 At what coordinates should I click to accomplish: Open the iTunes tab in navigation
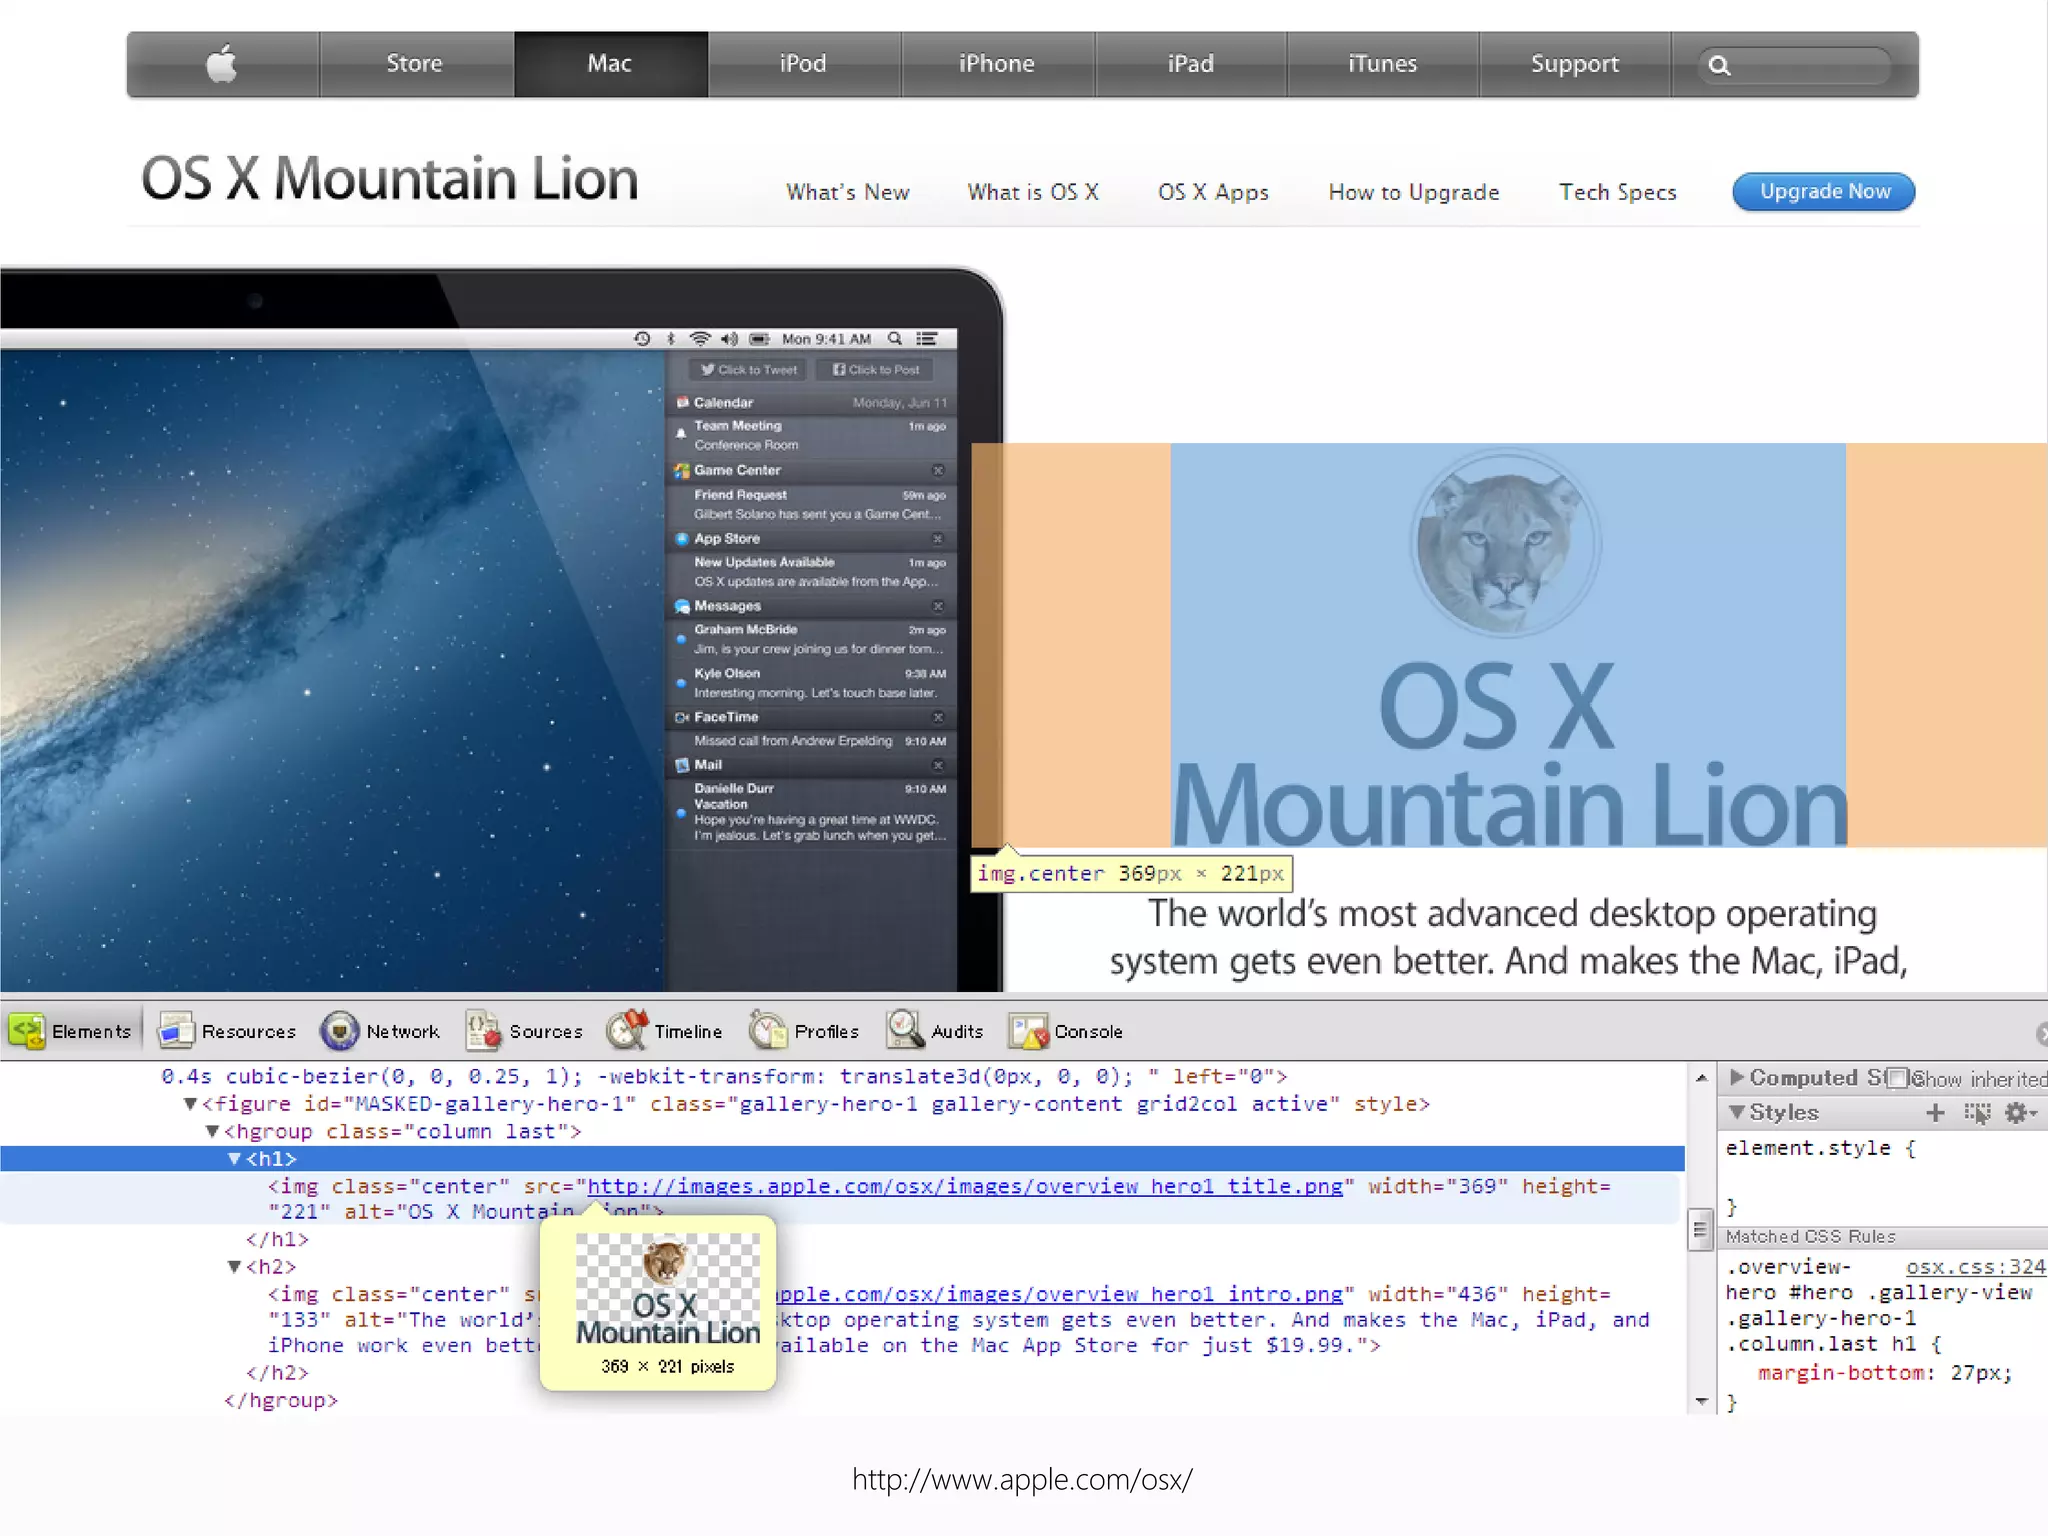[x=1382, y=64]
